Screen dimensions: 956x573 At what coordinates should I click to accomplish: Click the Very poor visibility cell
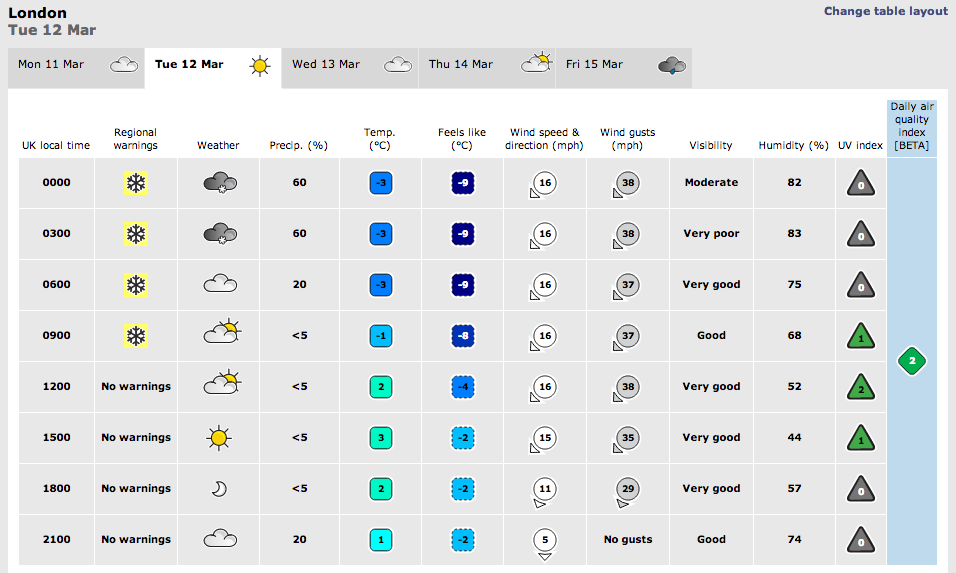[x=711, y=233]
